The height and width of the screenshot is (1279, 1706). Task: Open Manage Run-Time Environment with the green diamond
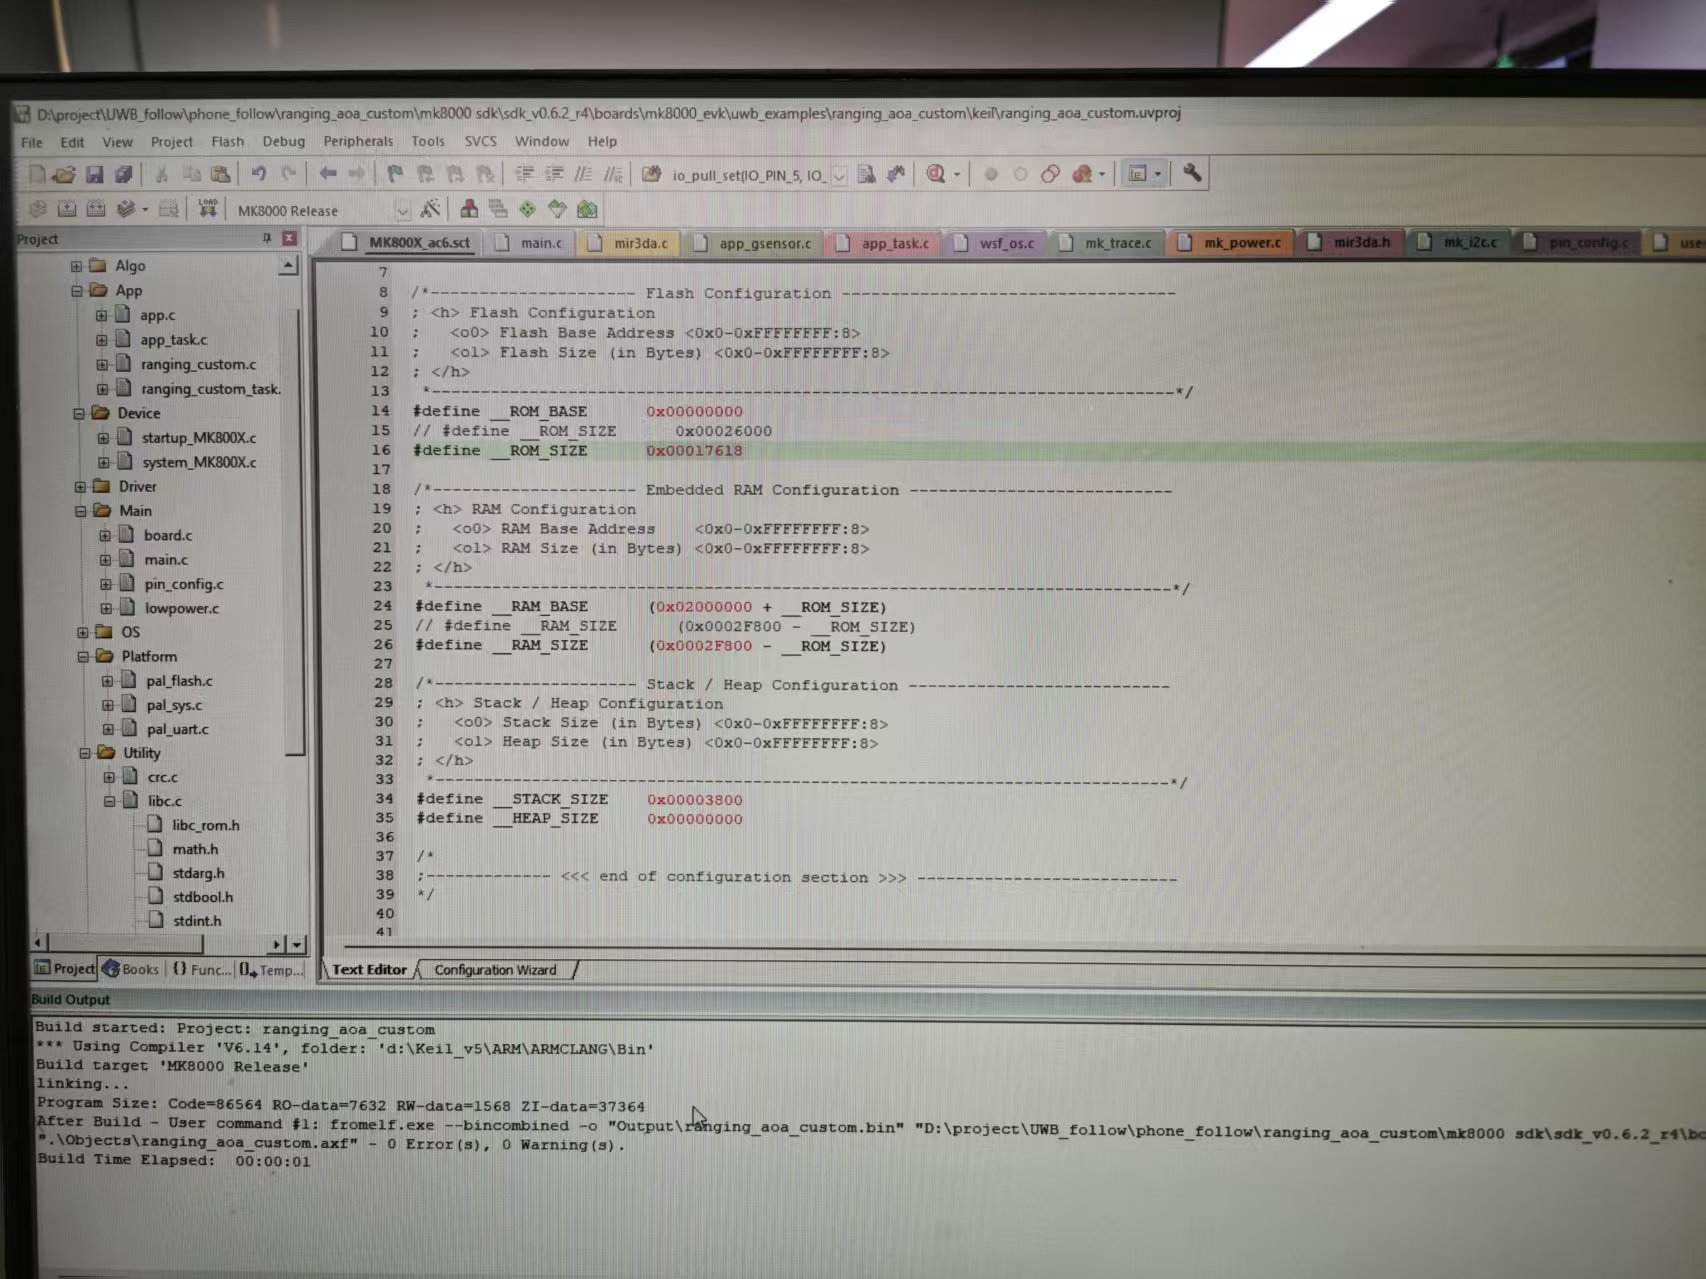pos(527,209)
